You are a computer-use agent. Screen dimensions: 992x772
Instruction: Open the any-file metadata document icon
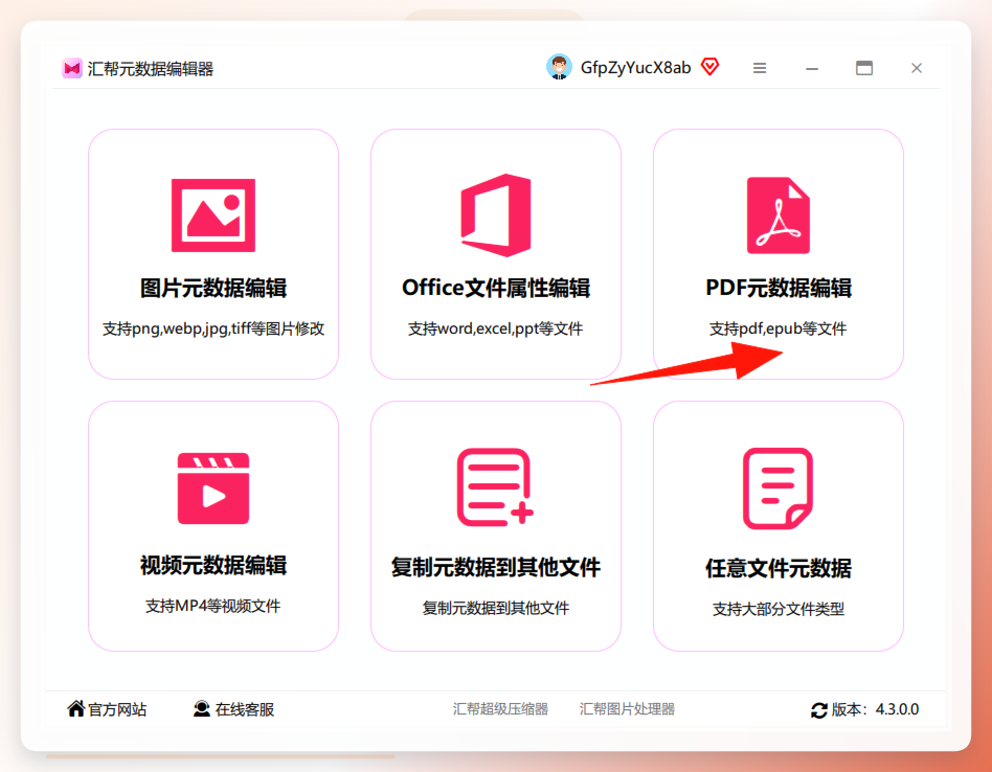point(778,488)
